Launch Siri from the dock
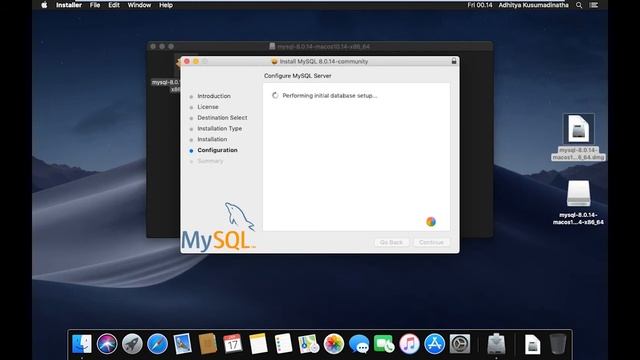Viewport: 640px width, 360px height. (x=107, y=344)
